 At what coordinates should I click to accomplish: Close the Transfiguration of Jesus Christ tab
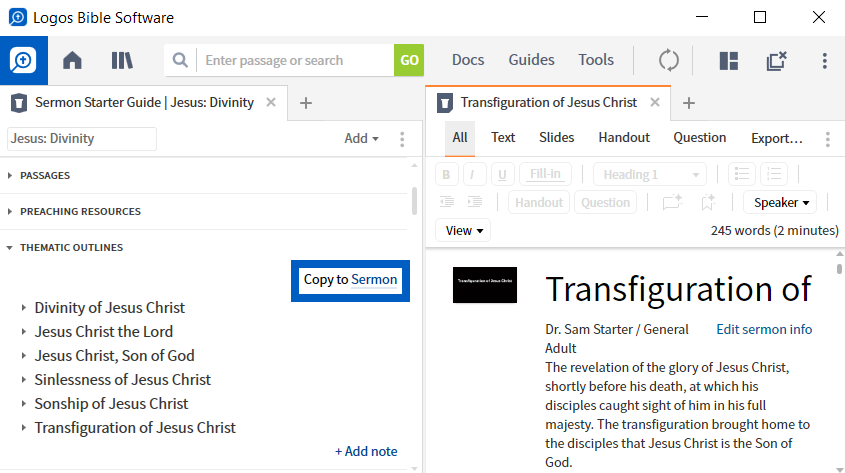[655, 102]
